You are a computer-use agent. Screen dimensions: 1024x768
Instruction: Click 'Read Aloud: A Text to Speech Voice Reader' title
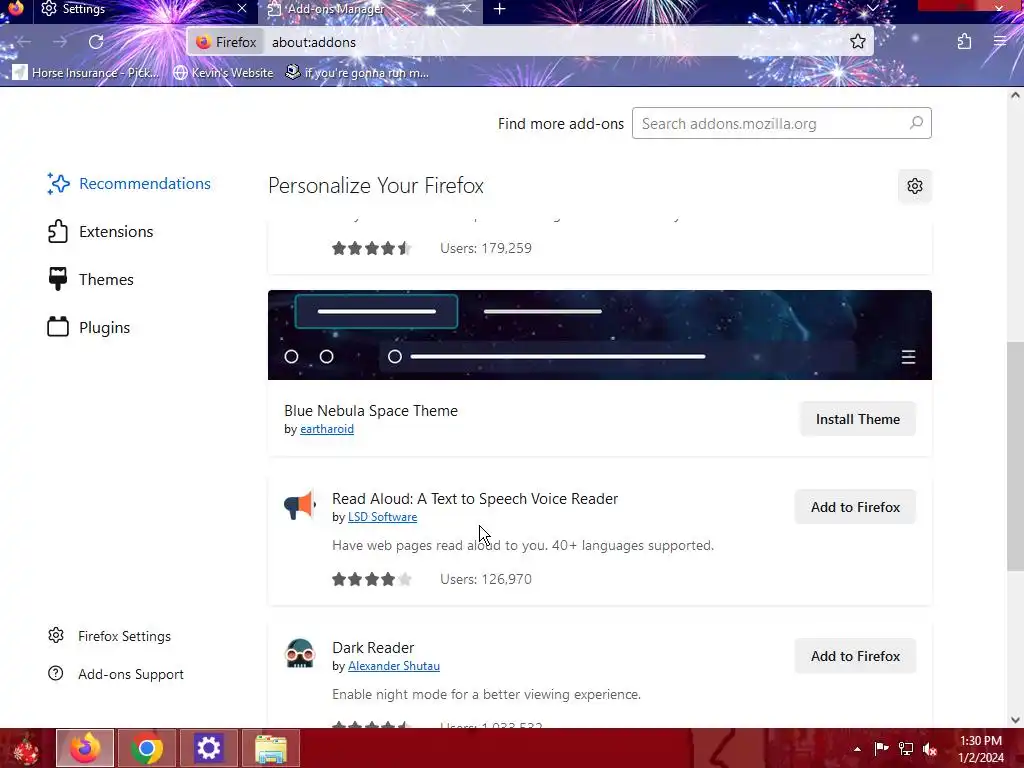tap(475, 499)
